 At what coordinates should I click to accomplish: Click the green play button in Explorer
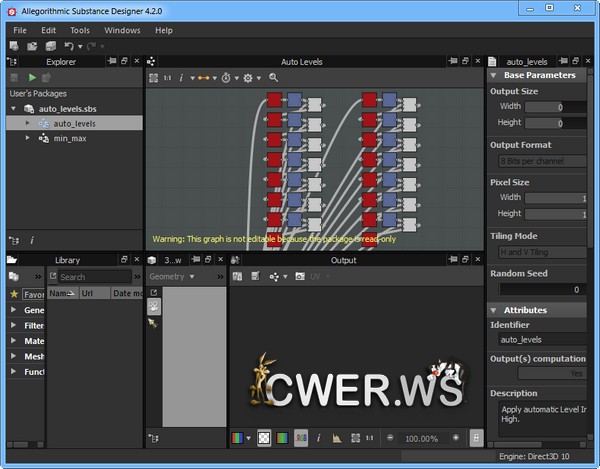[x=32, y=78]
